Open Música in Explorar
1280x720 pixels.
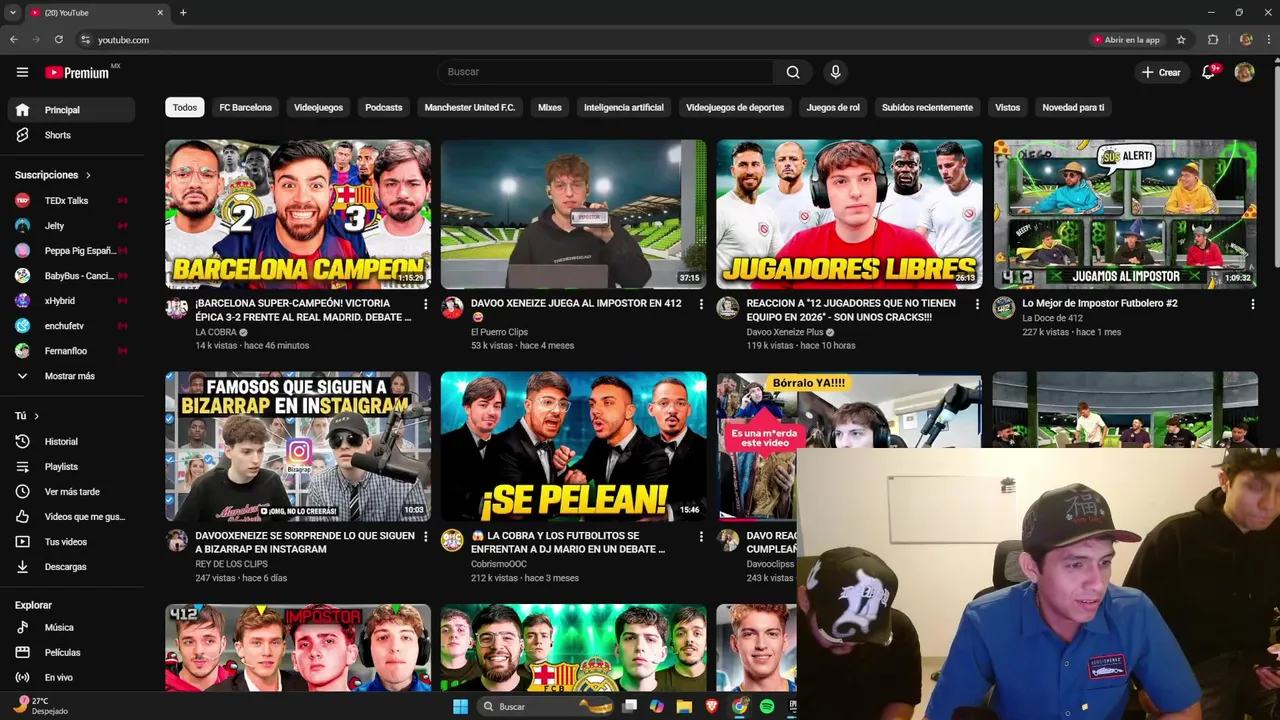coord(70,627)
